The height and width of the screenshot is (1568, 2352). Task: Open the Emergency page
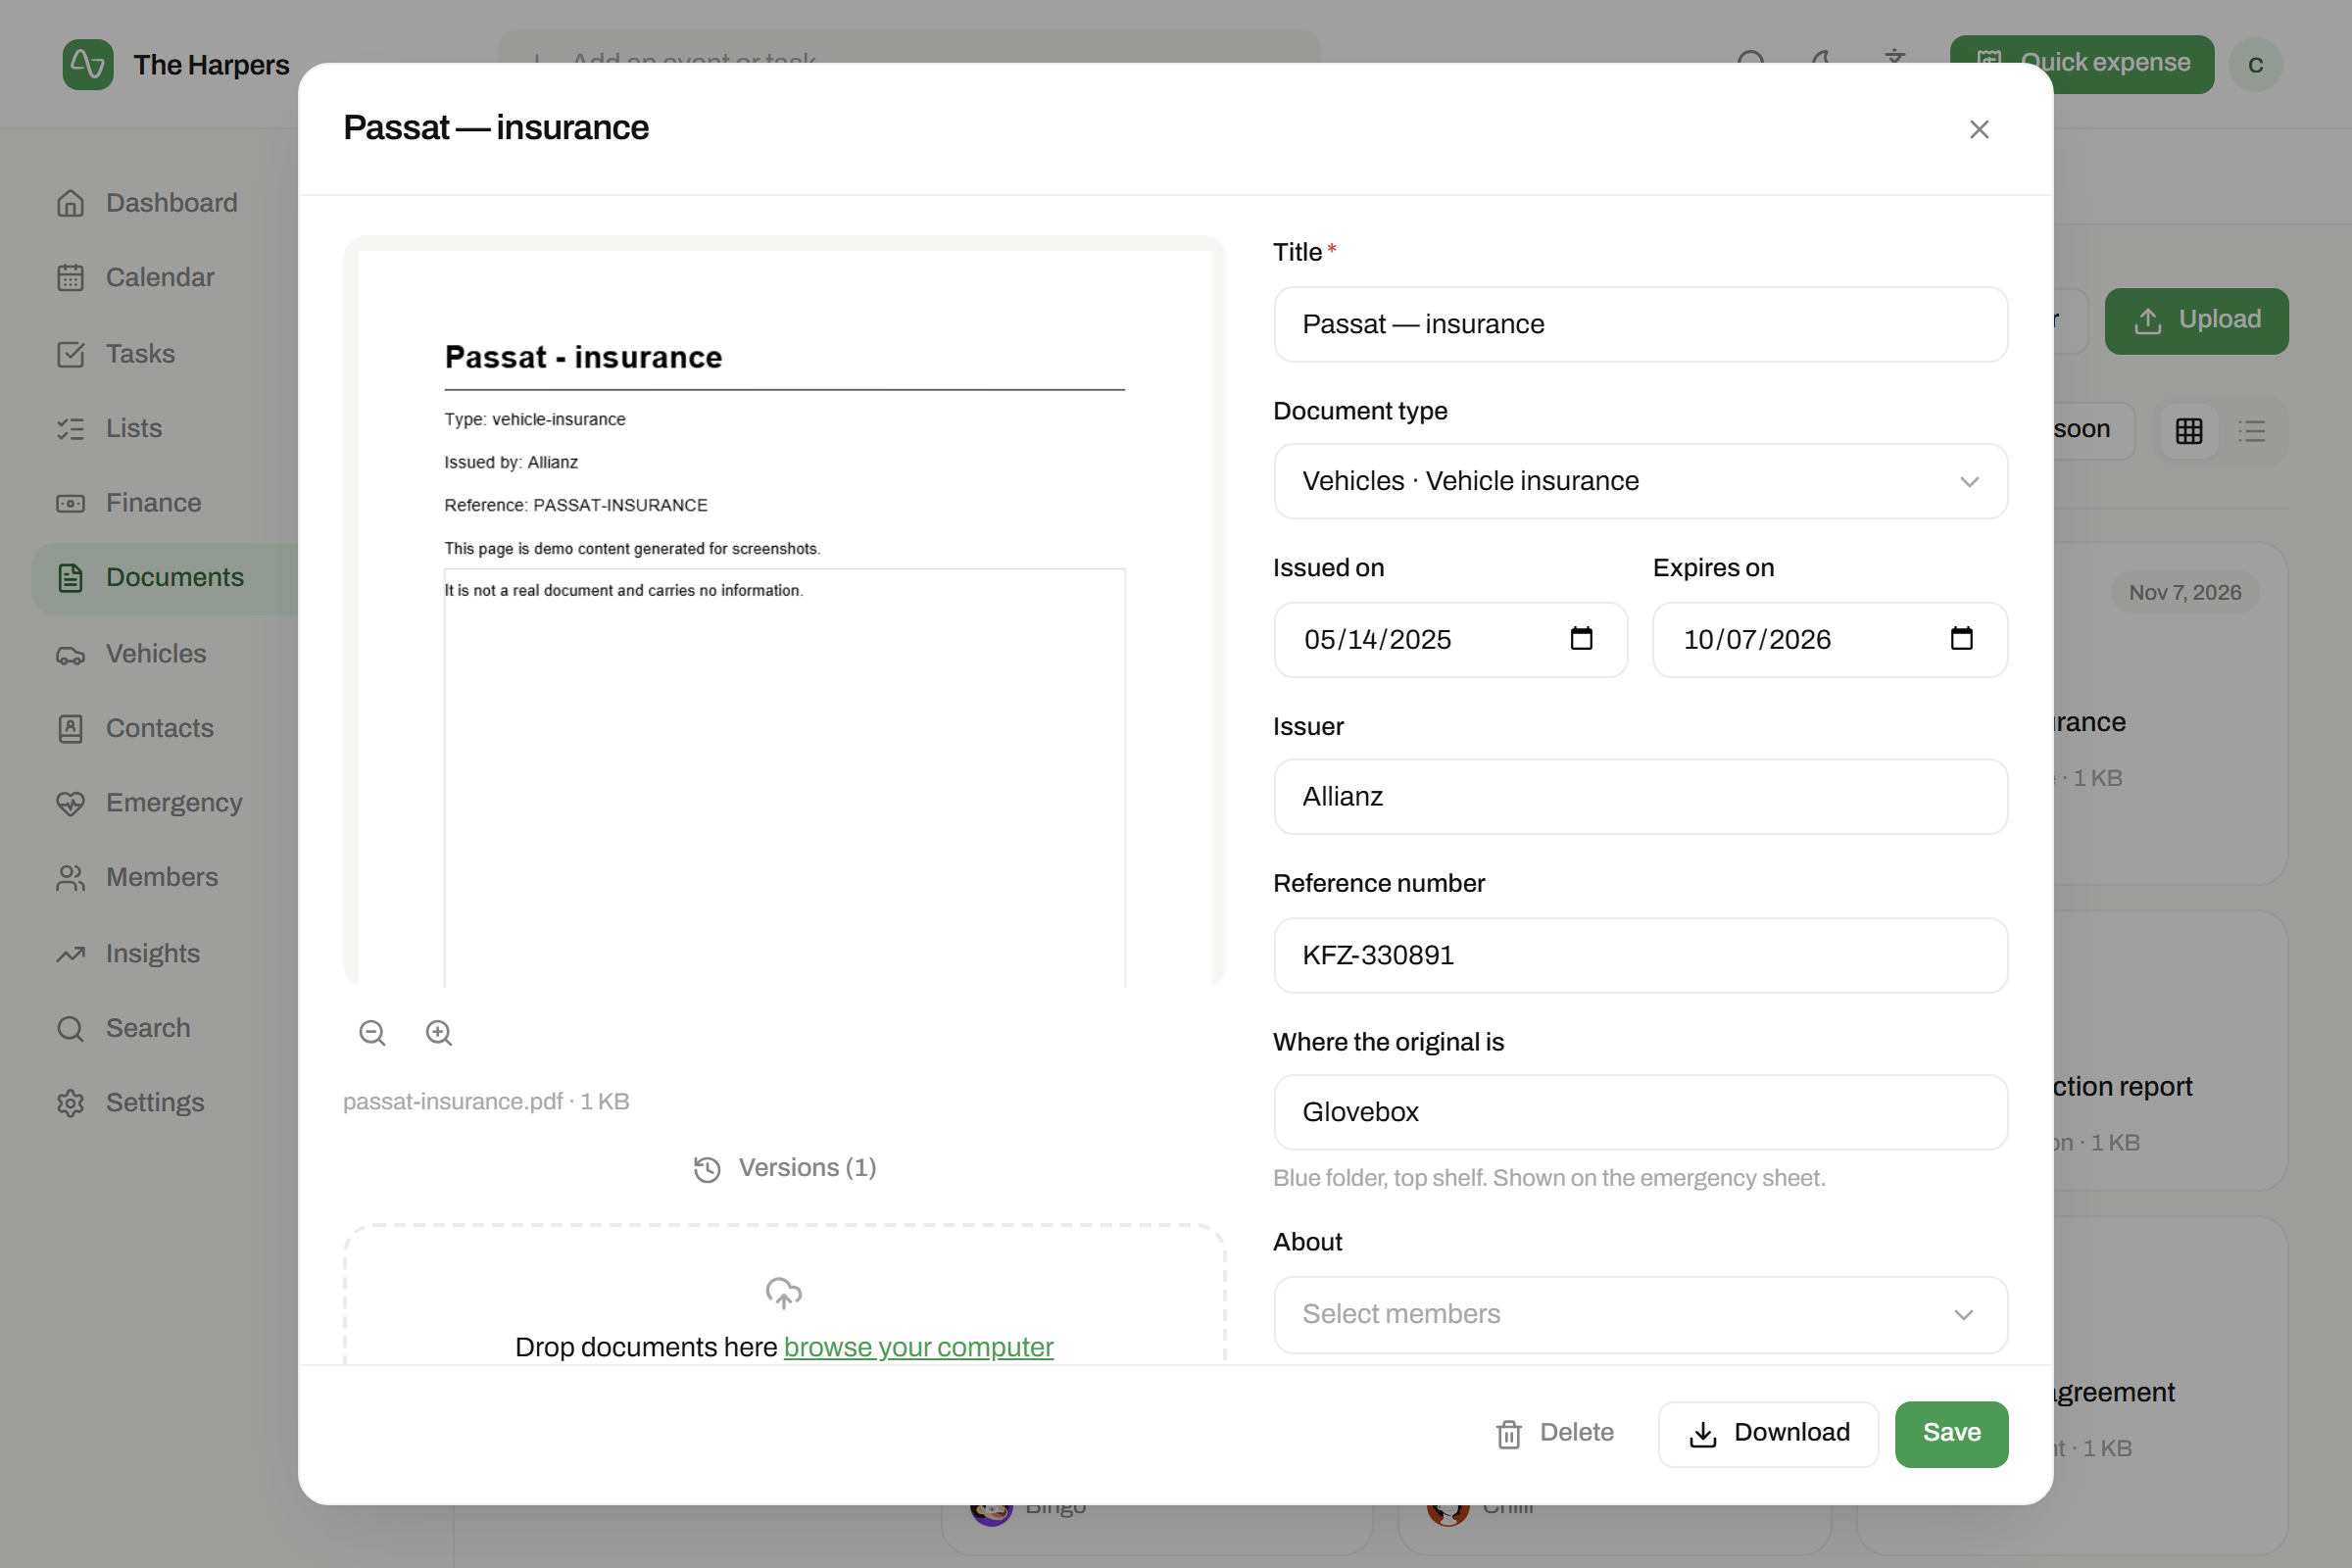(165, 803)
